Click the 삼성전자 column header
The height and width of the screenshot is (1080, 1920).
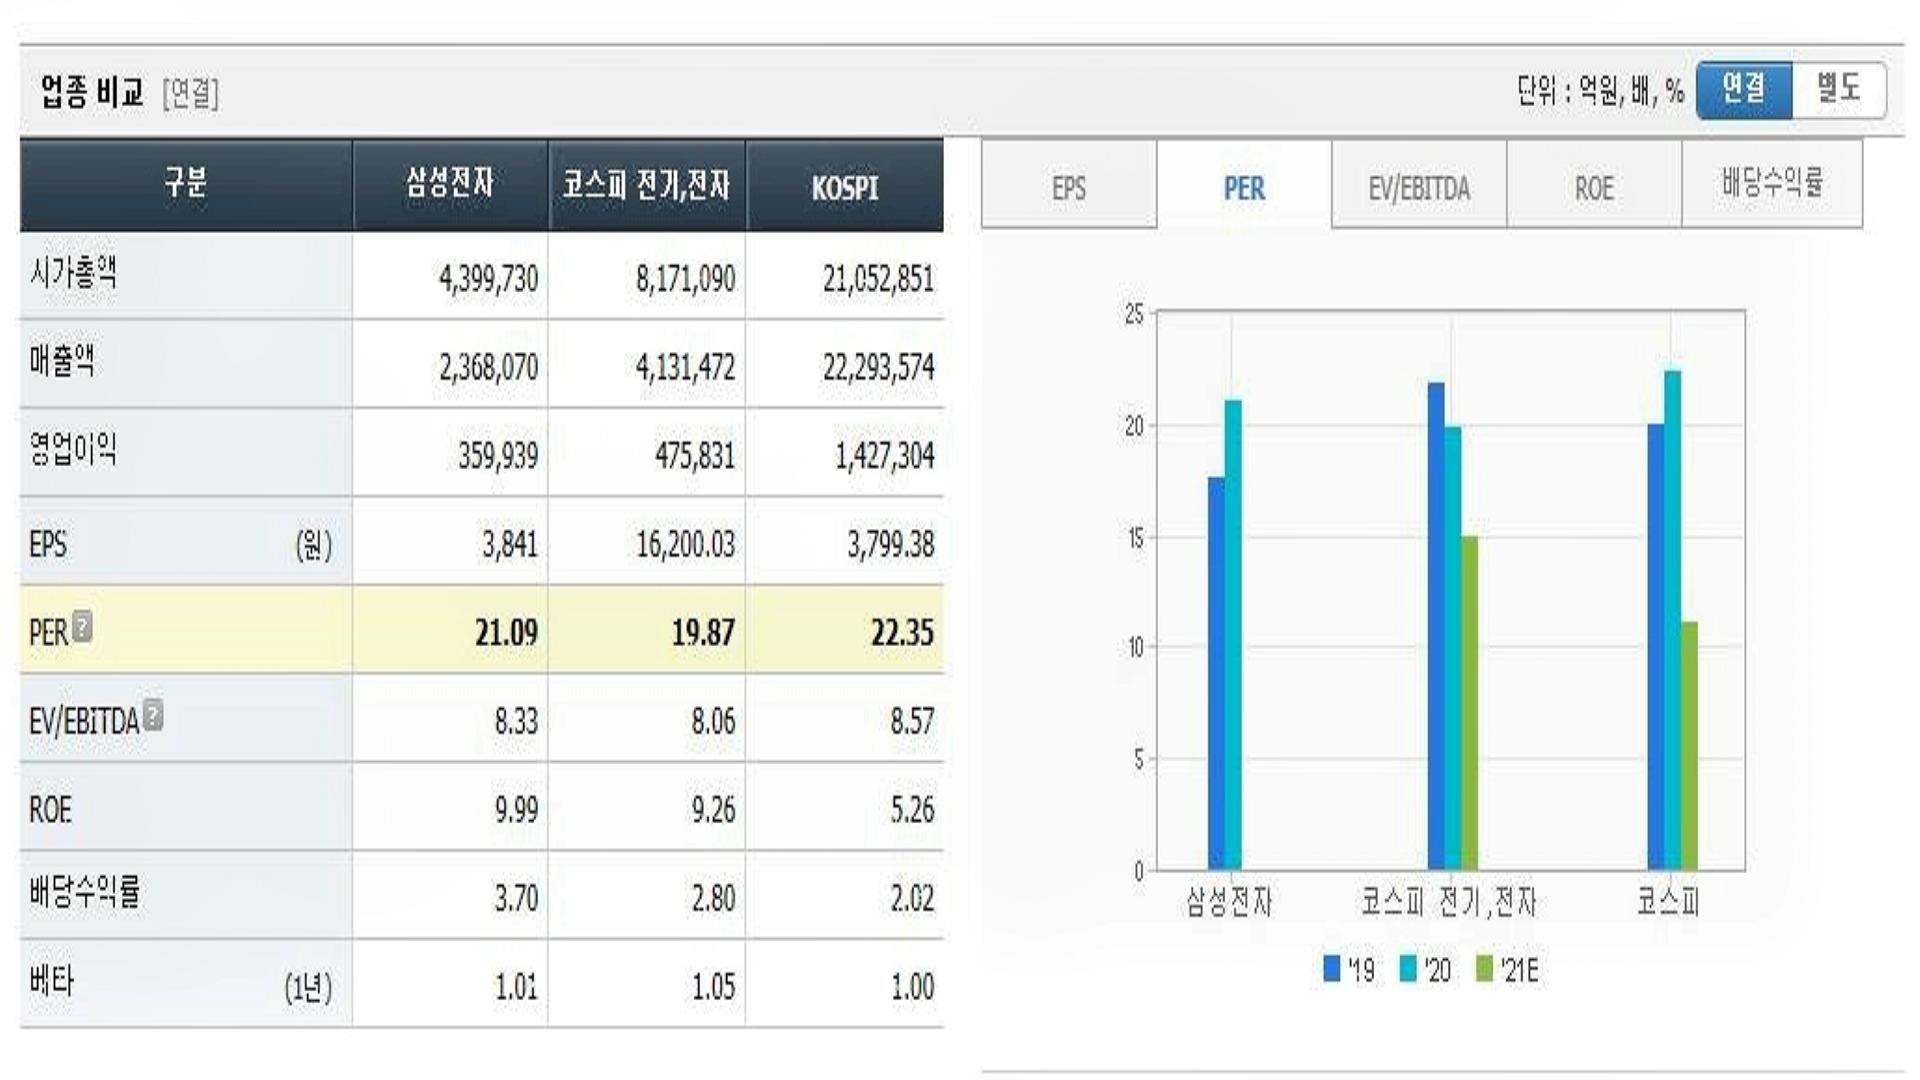[450, 185]
